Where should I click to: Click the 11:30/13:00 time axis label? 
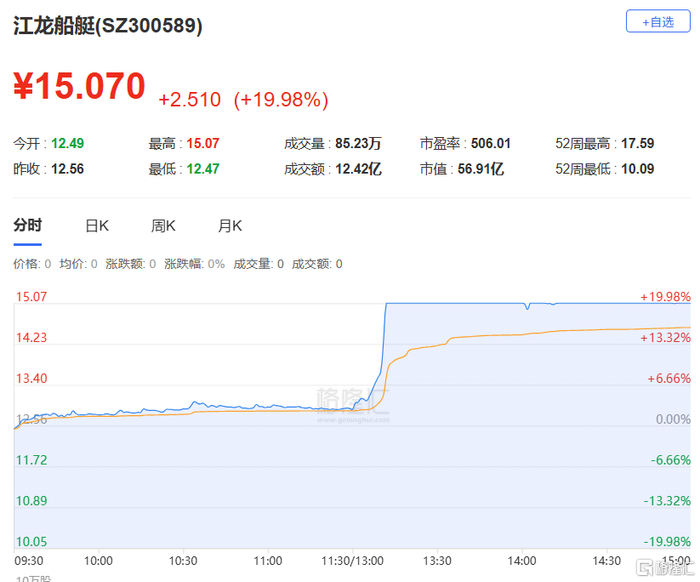(x=353, y=561)
